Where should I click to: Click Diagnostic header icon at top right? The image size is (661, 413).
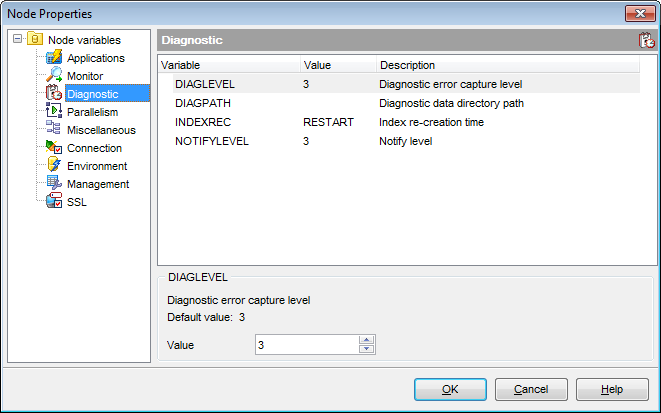coord(646,41)
